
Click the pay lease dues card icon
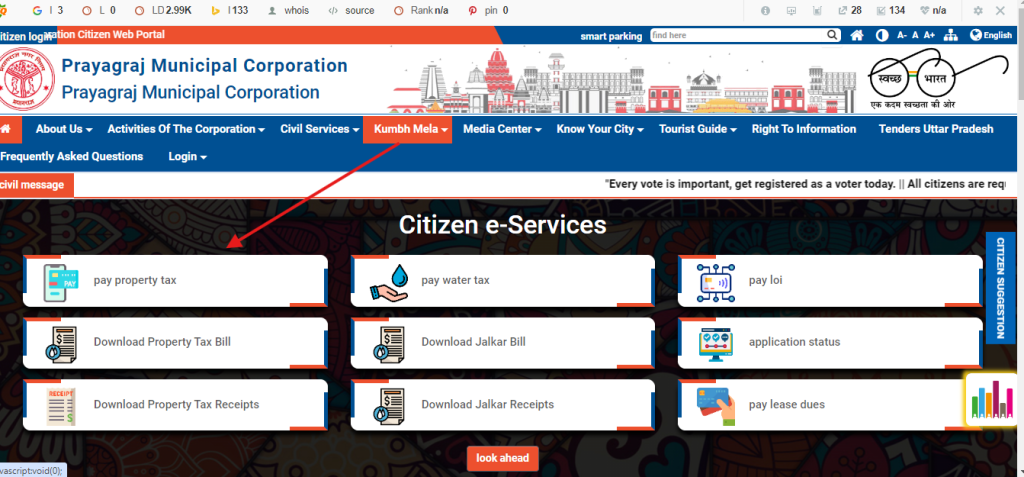tap(716, 405)
